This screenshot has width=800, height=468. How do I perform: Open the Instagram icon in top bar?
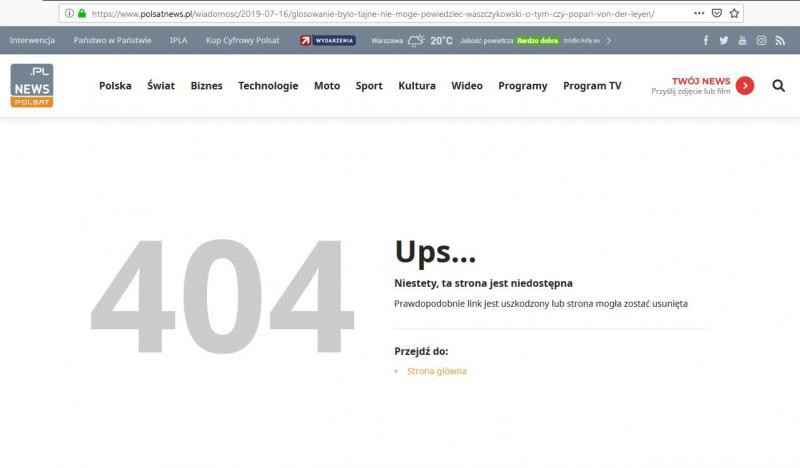click(x=761, y=41)
